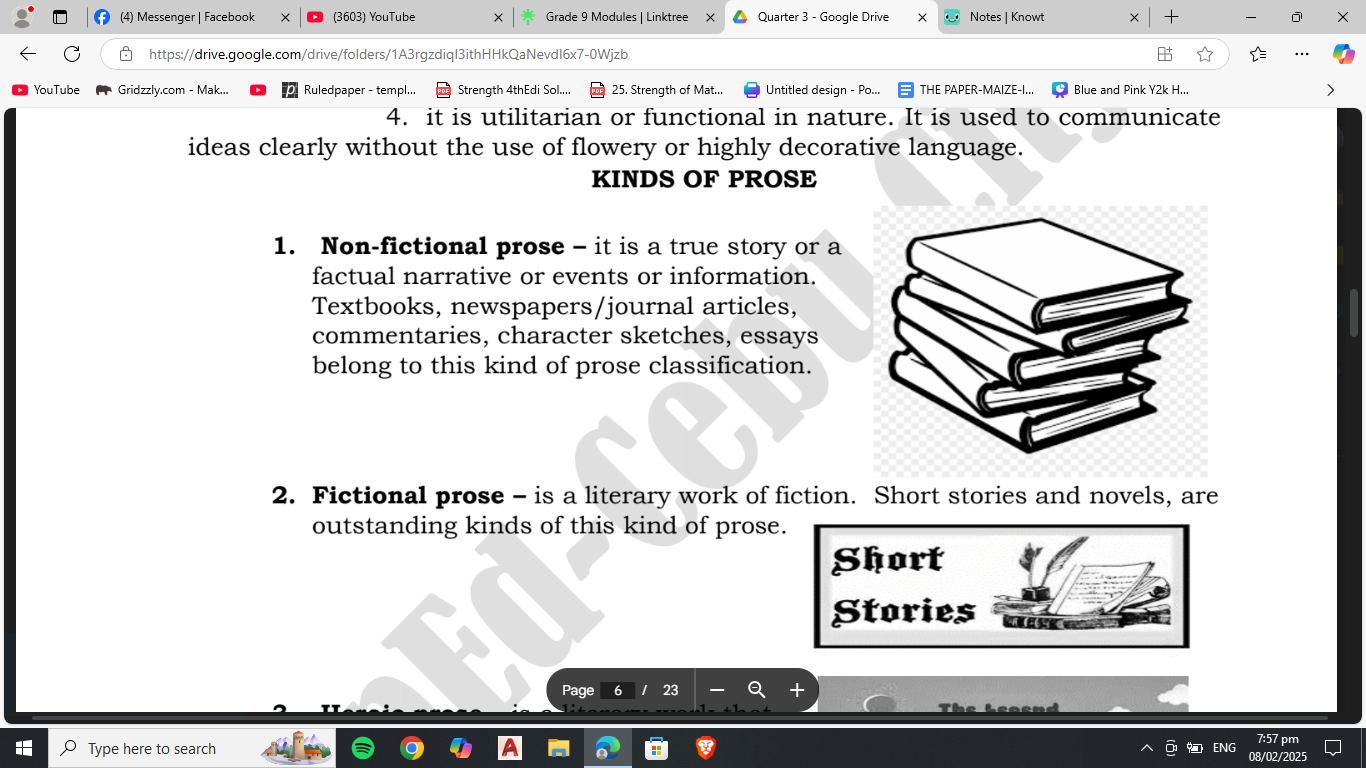Viewport: 1366px width, 768px height.
Task: Click the magnifier reset zoom icon
Action: tap(757, 690)
